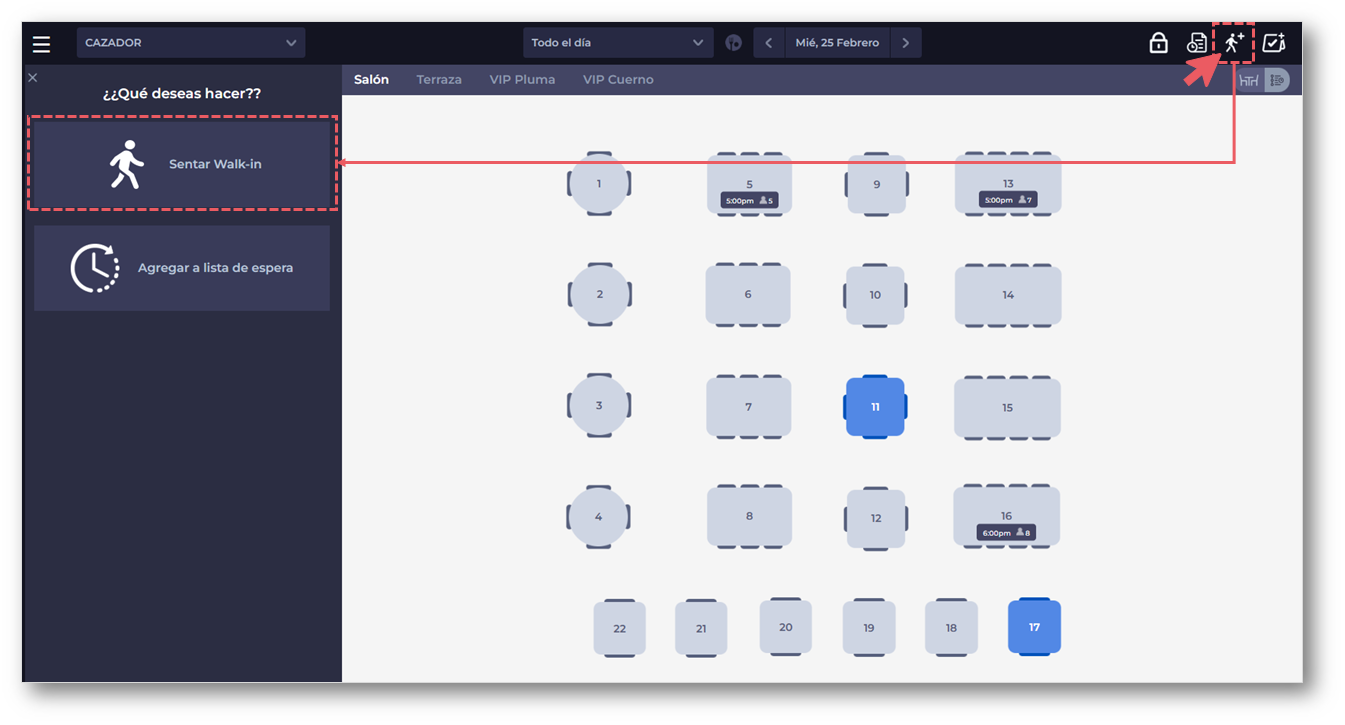Select table 18
The image size is (1345, 725).
pyautogui.click(x=951, y=628)
